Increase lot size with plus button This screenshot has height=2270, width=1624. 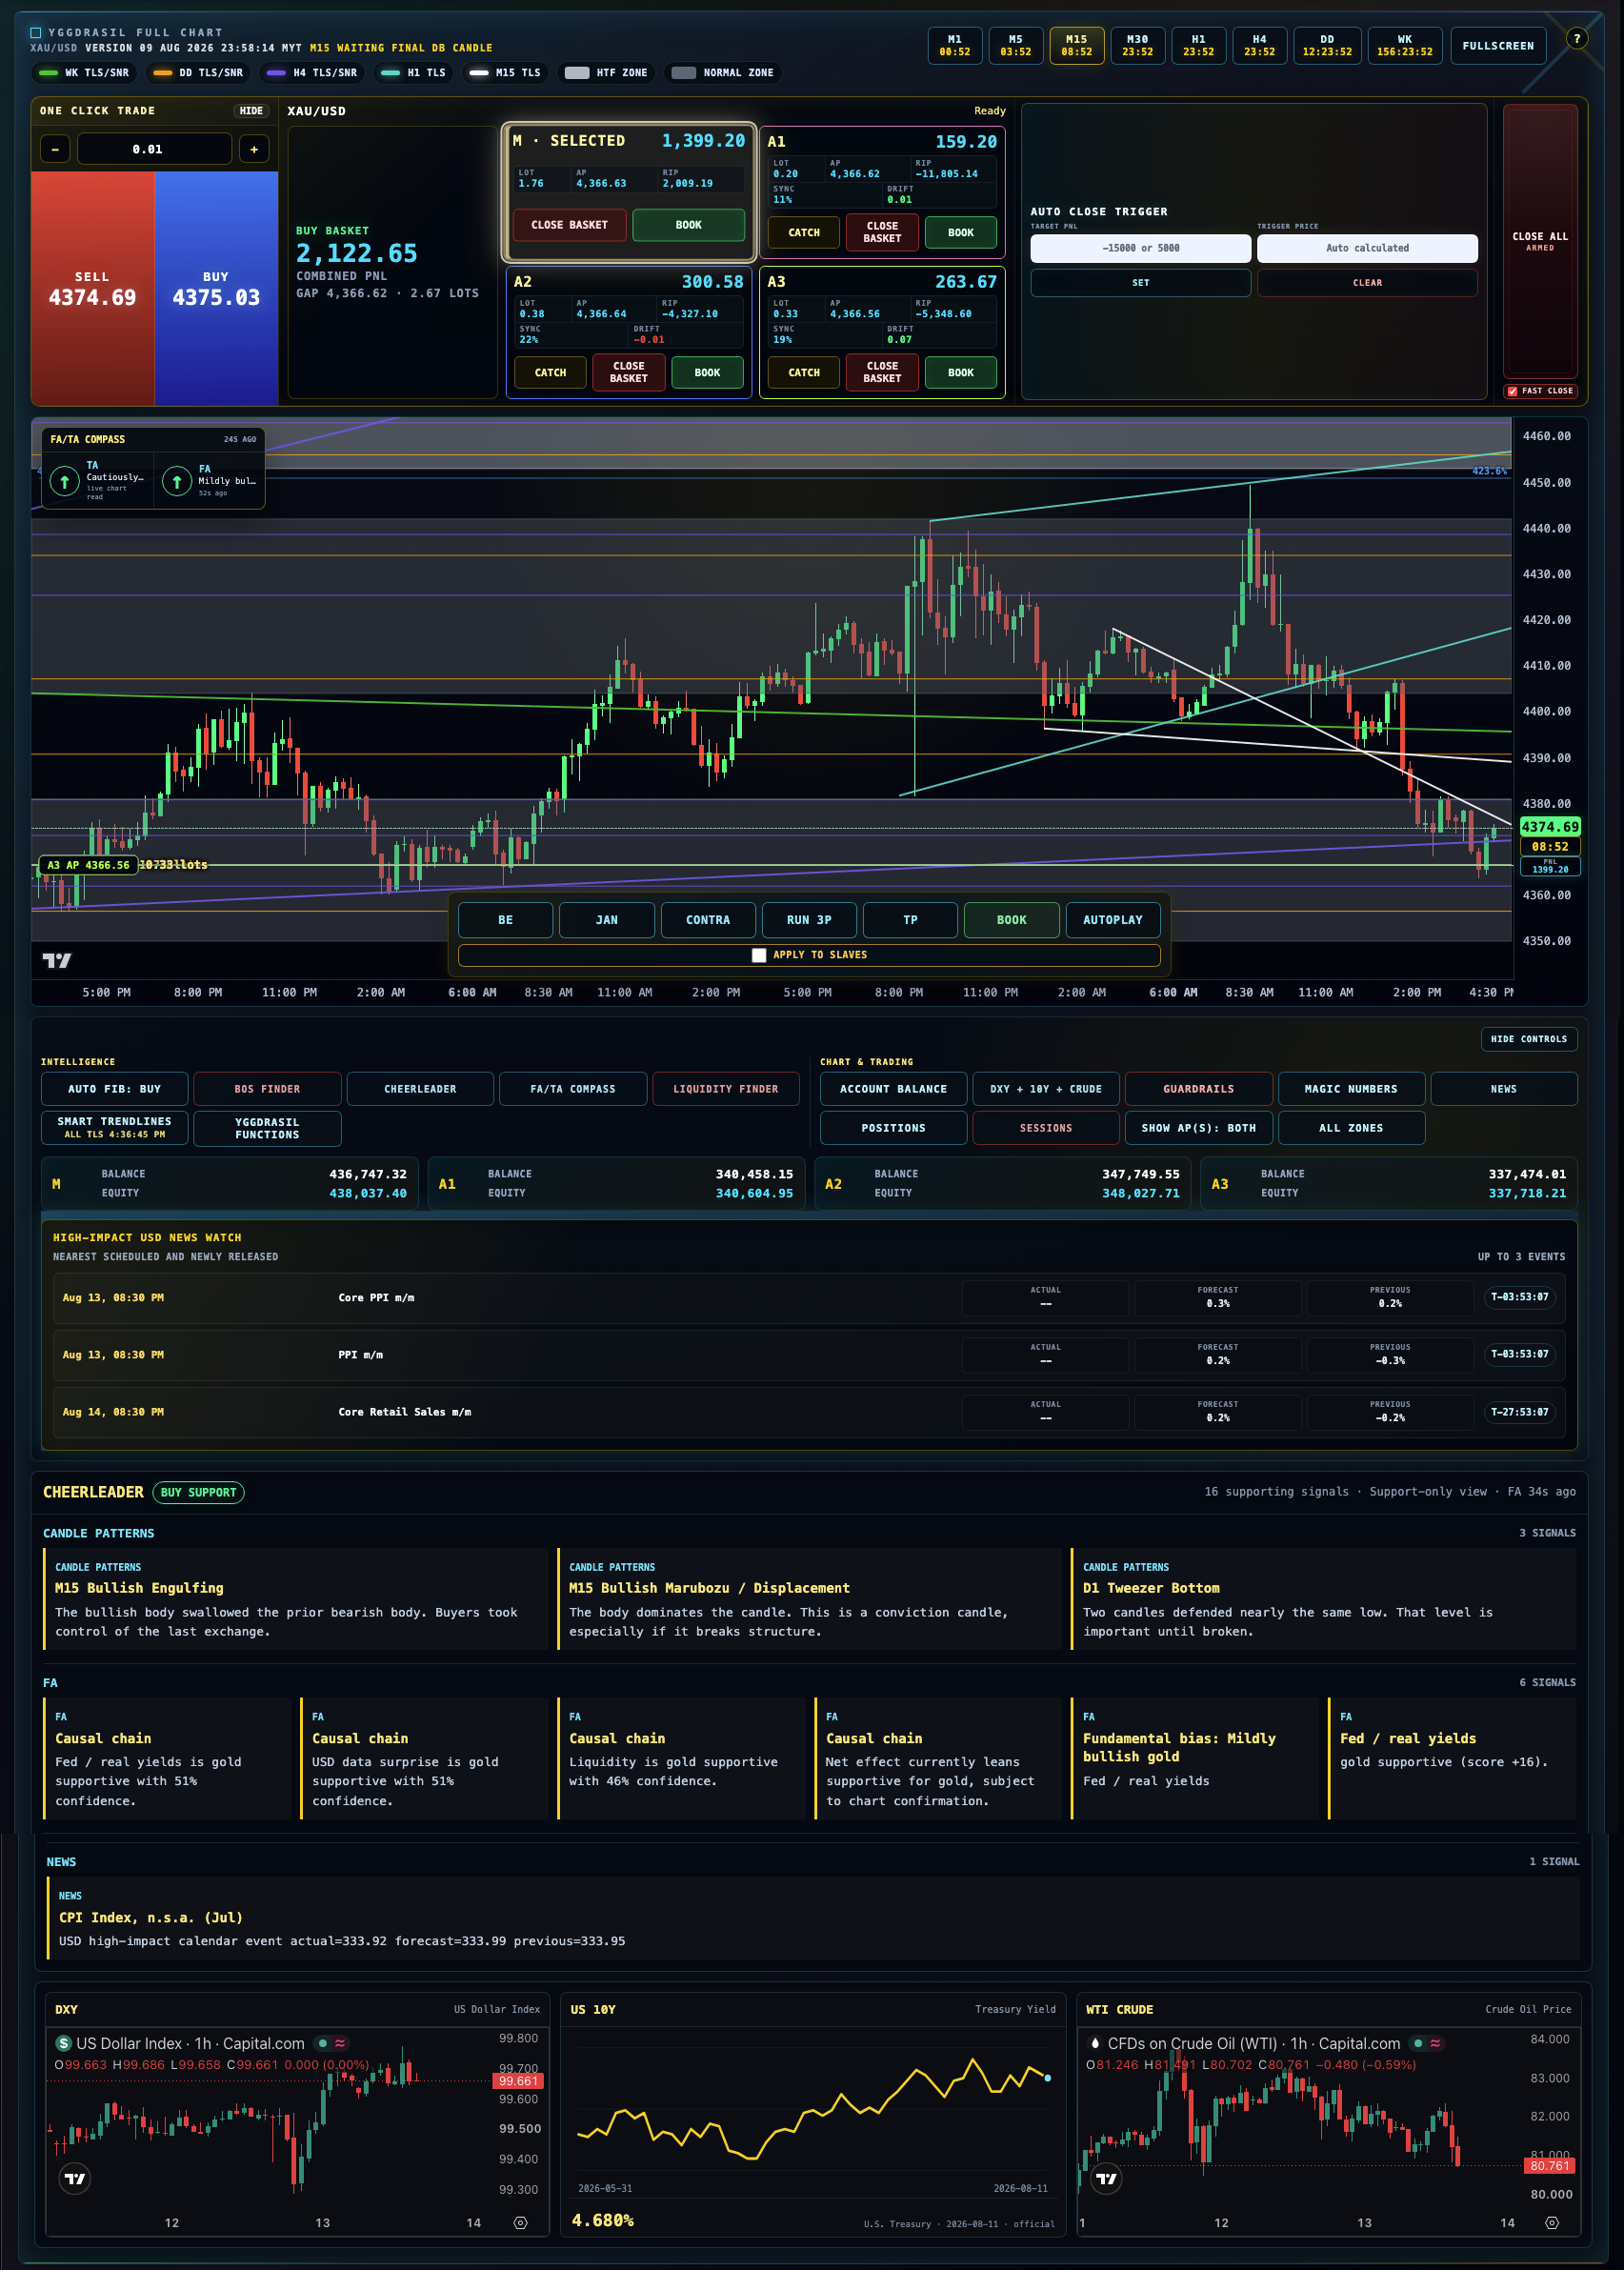254,149
